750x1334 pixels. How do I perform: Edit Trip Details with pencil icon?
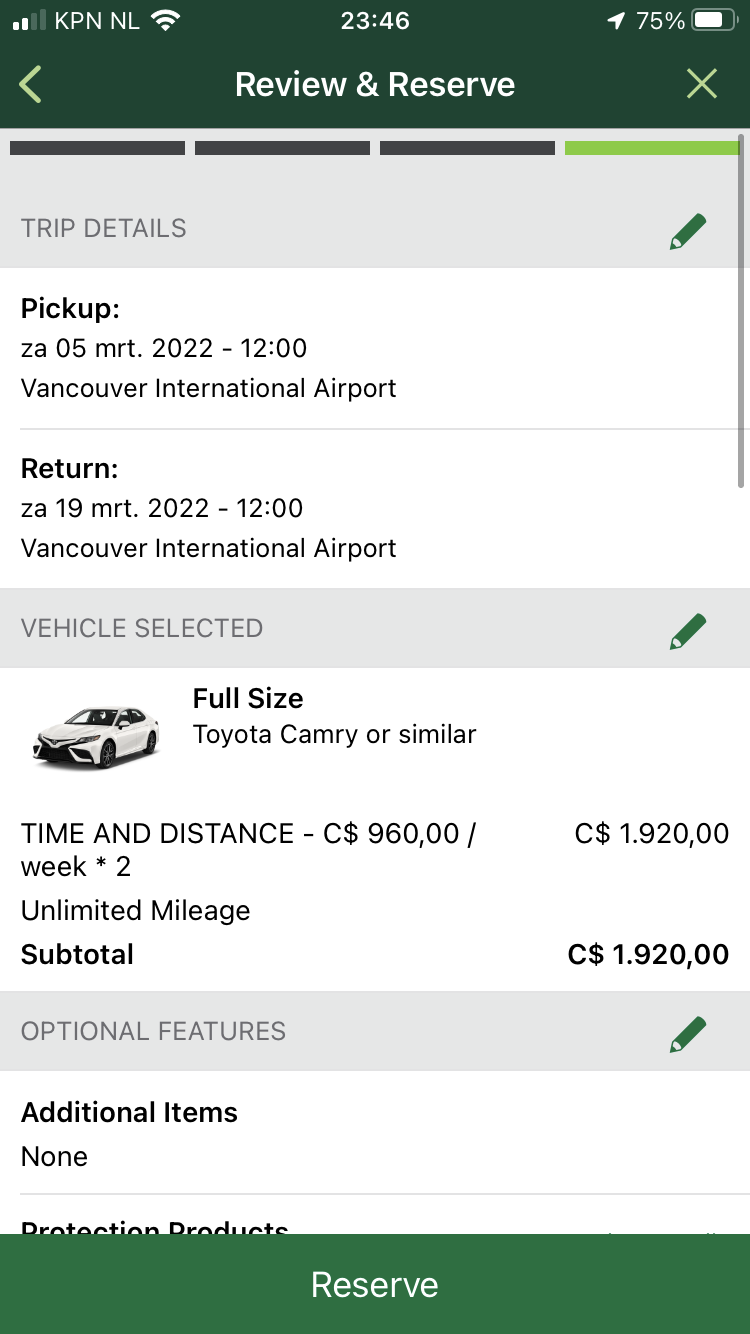[688, 230]
